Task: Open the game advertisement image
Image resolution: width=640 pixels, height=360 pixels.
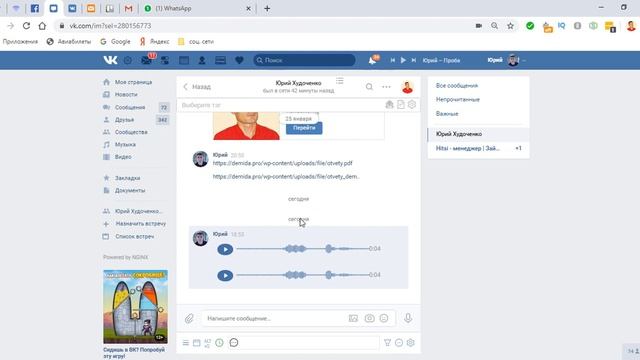Action: coord(136,307)
